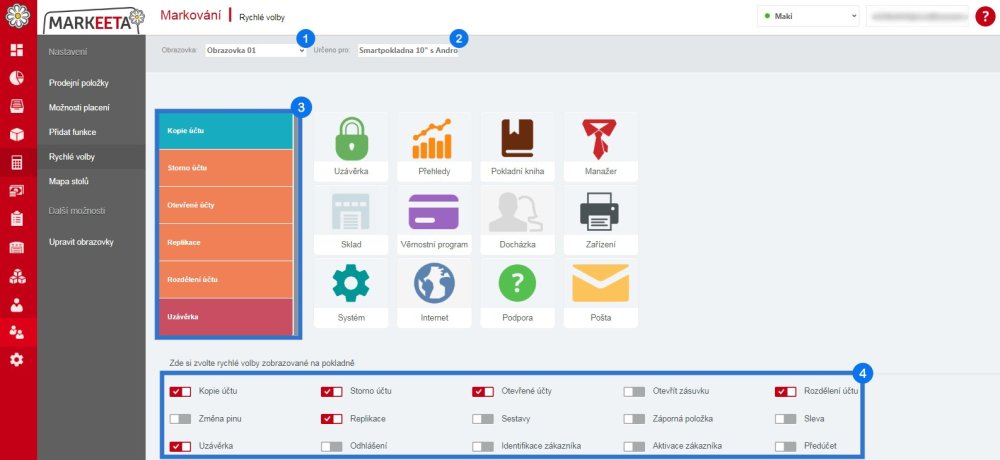Enable the Aktivace zákazníka toggle
1000x460 pixels.
[x=635, y=447]
